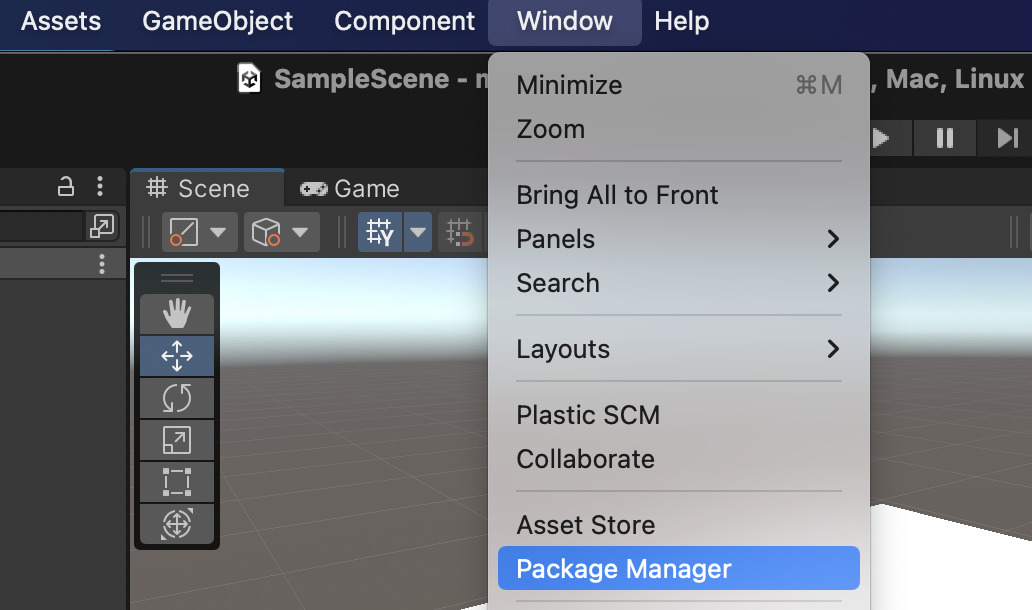The width and height of the screenshot is (1032, 610).
Task: Open the panel's three-dot options menu
Action: (x=100, y=187)
